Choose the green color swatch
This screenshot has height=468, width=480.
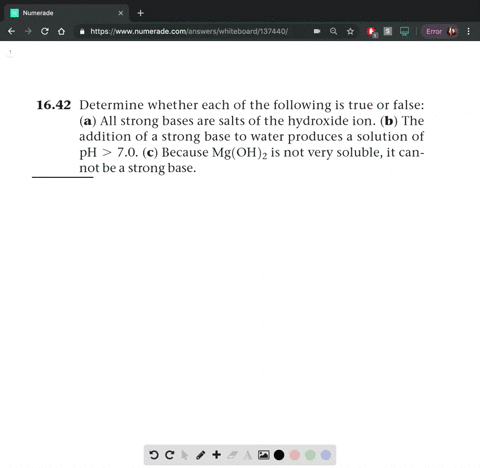310,455
